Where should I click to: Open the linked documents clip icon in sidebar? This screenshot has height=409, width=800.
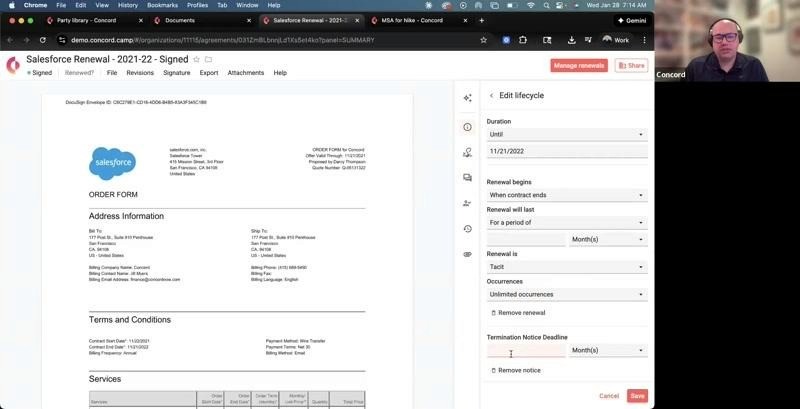pyautogui.click(x=467, y=254)
